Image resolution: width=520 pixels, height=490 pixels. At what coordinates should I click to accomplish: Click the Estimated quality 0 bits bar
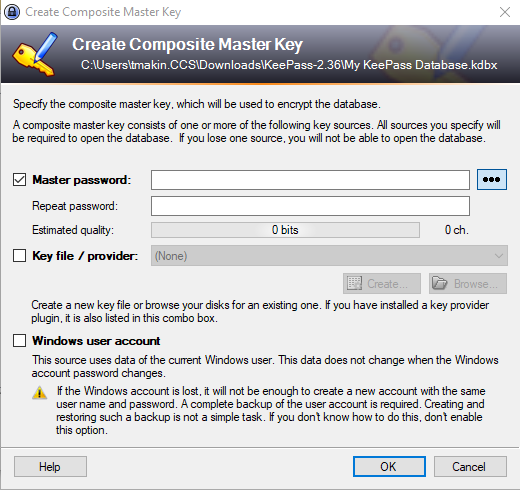coord(285,230)
